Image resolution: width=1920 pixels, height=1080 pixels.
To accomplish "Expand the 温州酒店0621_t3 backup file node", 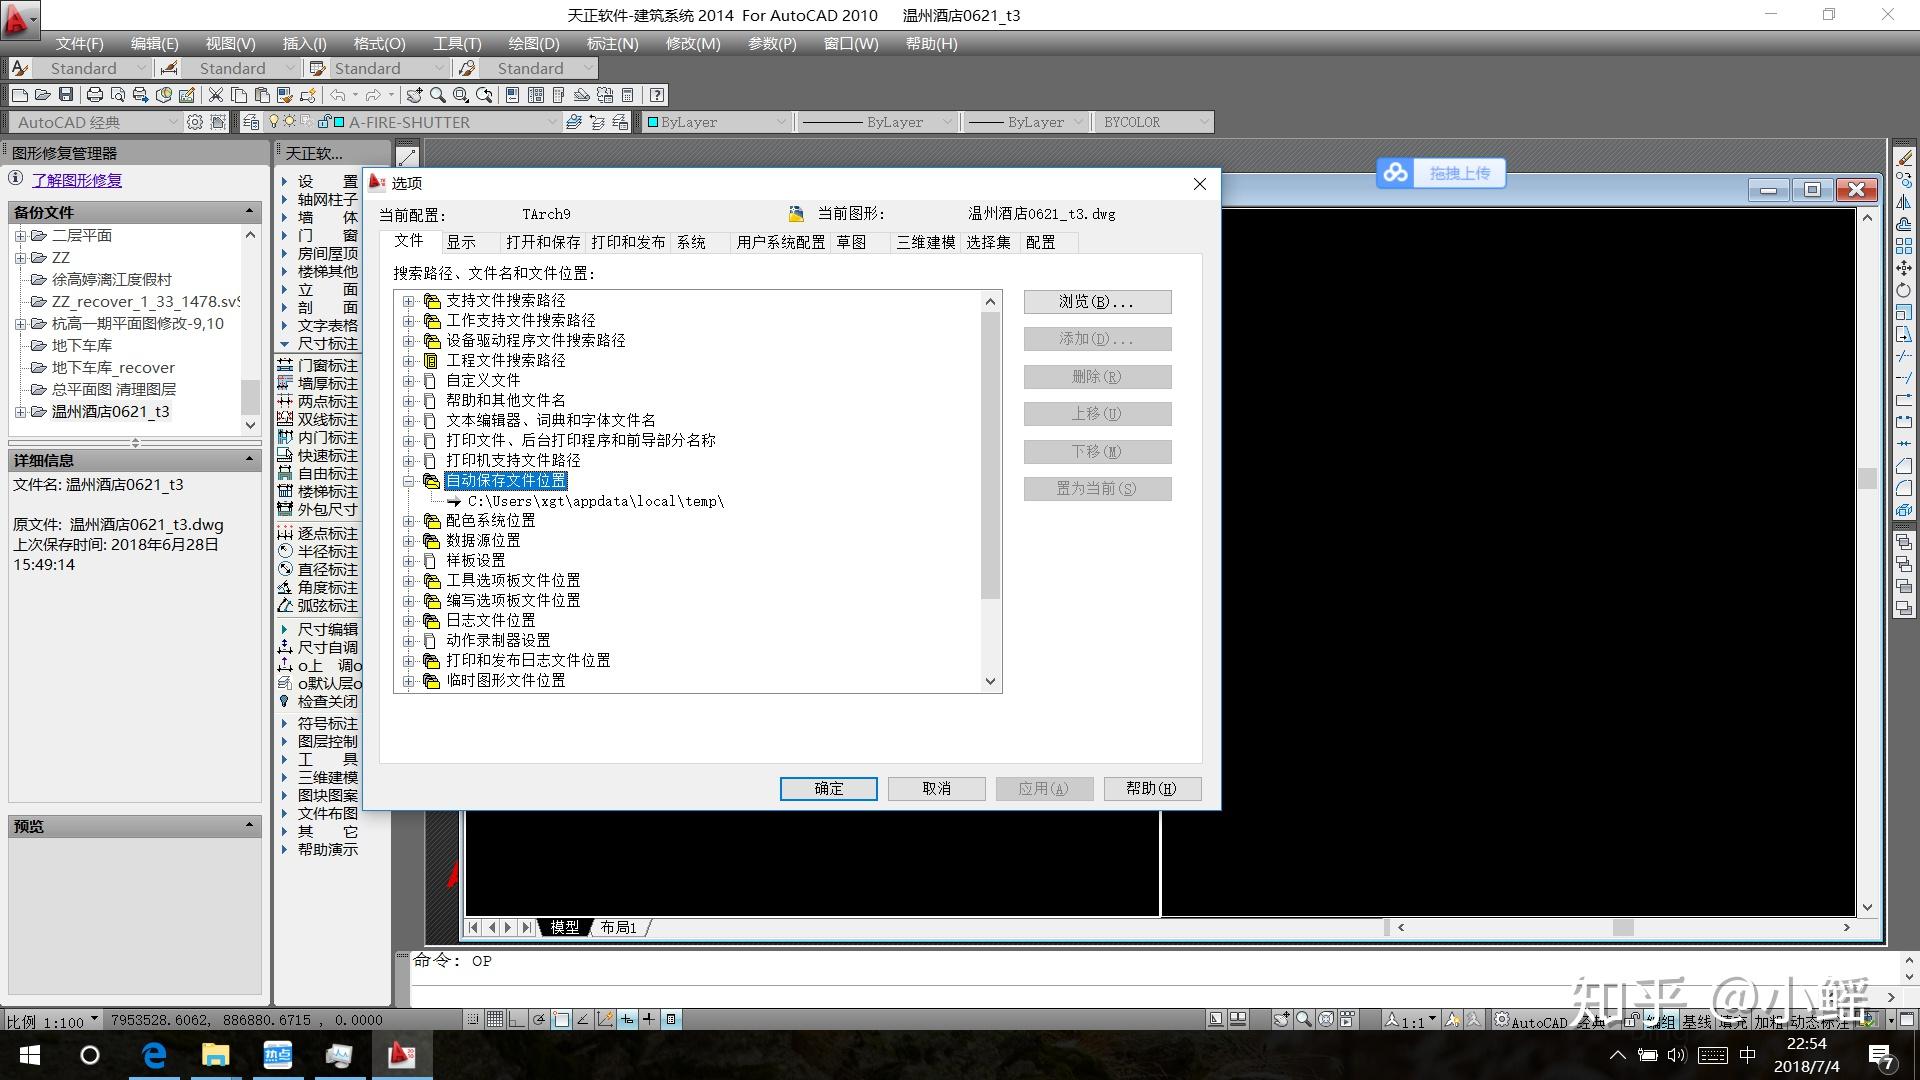I will tap(20, 412).
